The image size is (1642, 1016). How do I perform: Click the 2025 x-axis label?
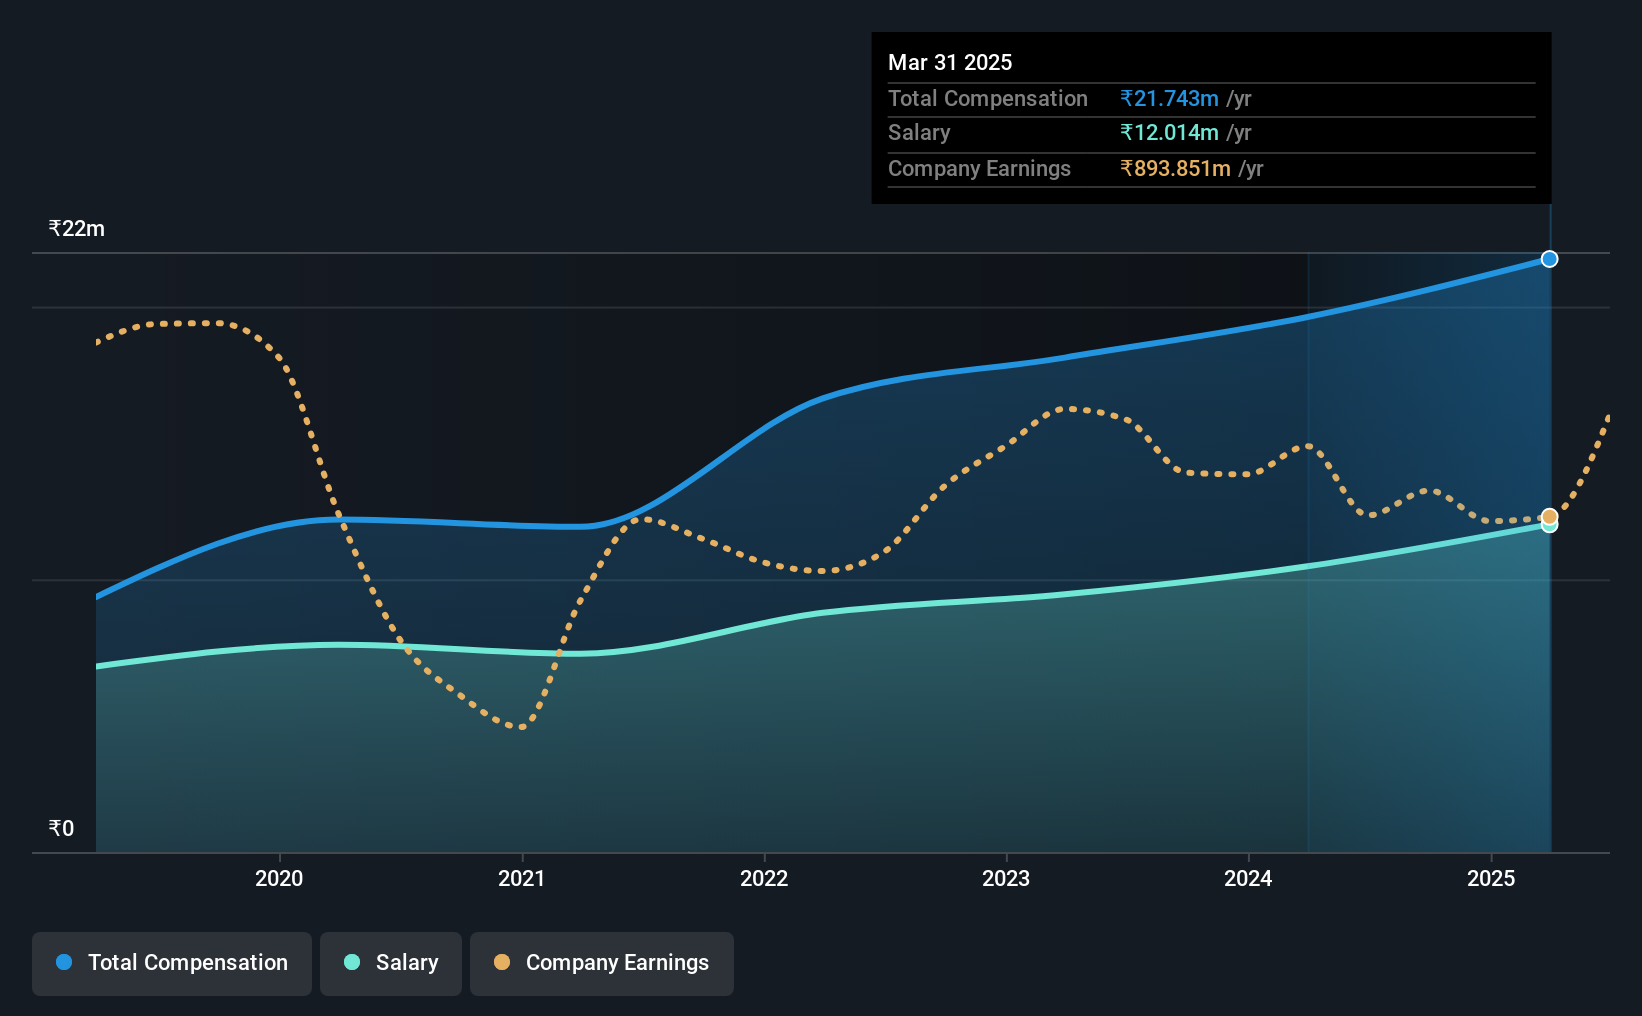click(x=1491, y=878)
